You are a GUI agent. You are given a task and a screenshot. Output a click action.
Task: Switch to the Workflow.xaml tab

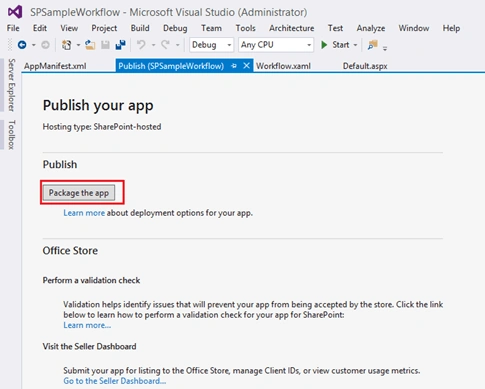tap(283, 66)
